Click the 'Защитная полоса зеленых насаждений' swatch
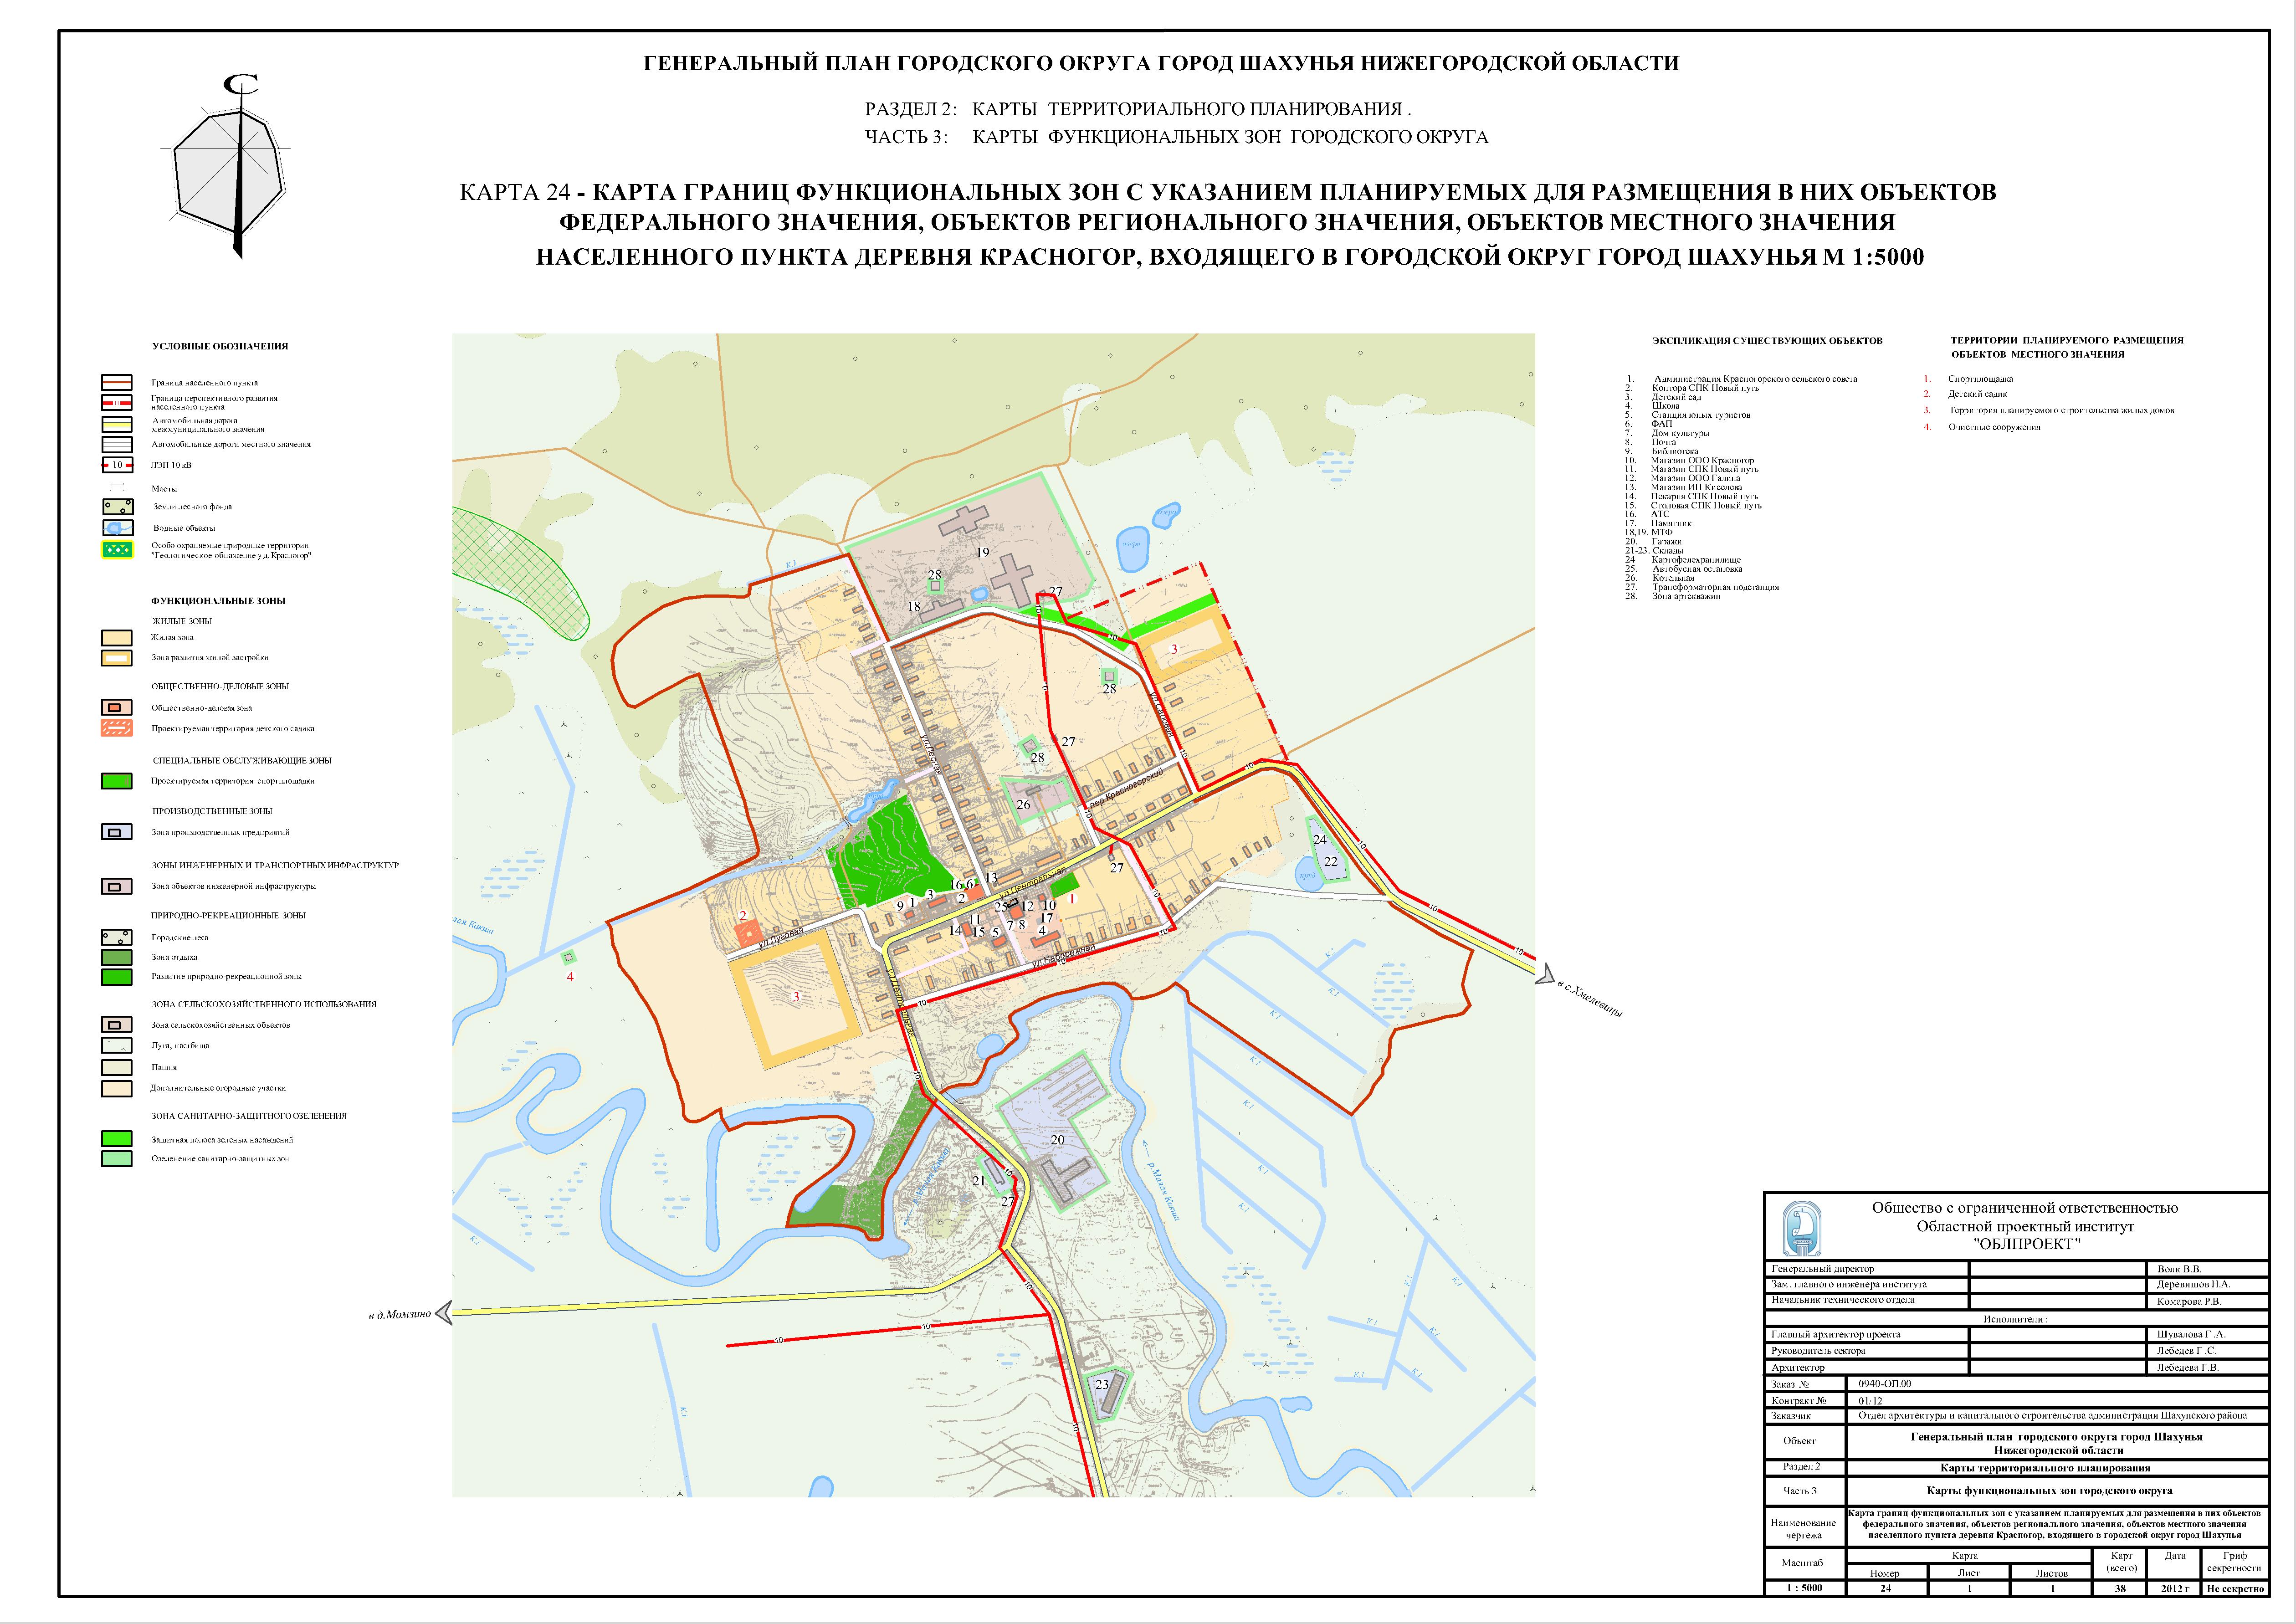Viewport: 2296px width, 1624px height. point(117,1139)
